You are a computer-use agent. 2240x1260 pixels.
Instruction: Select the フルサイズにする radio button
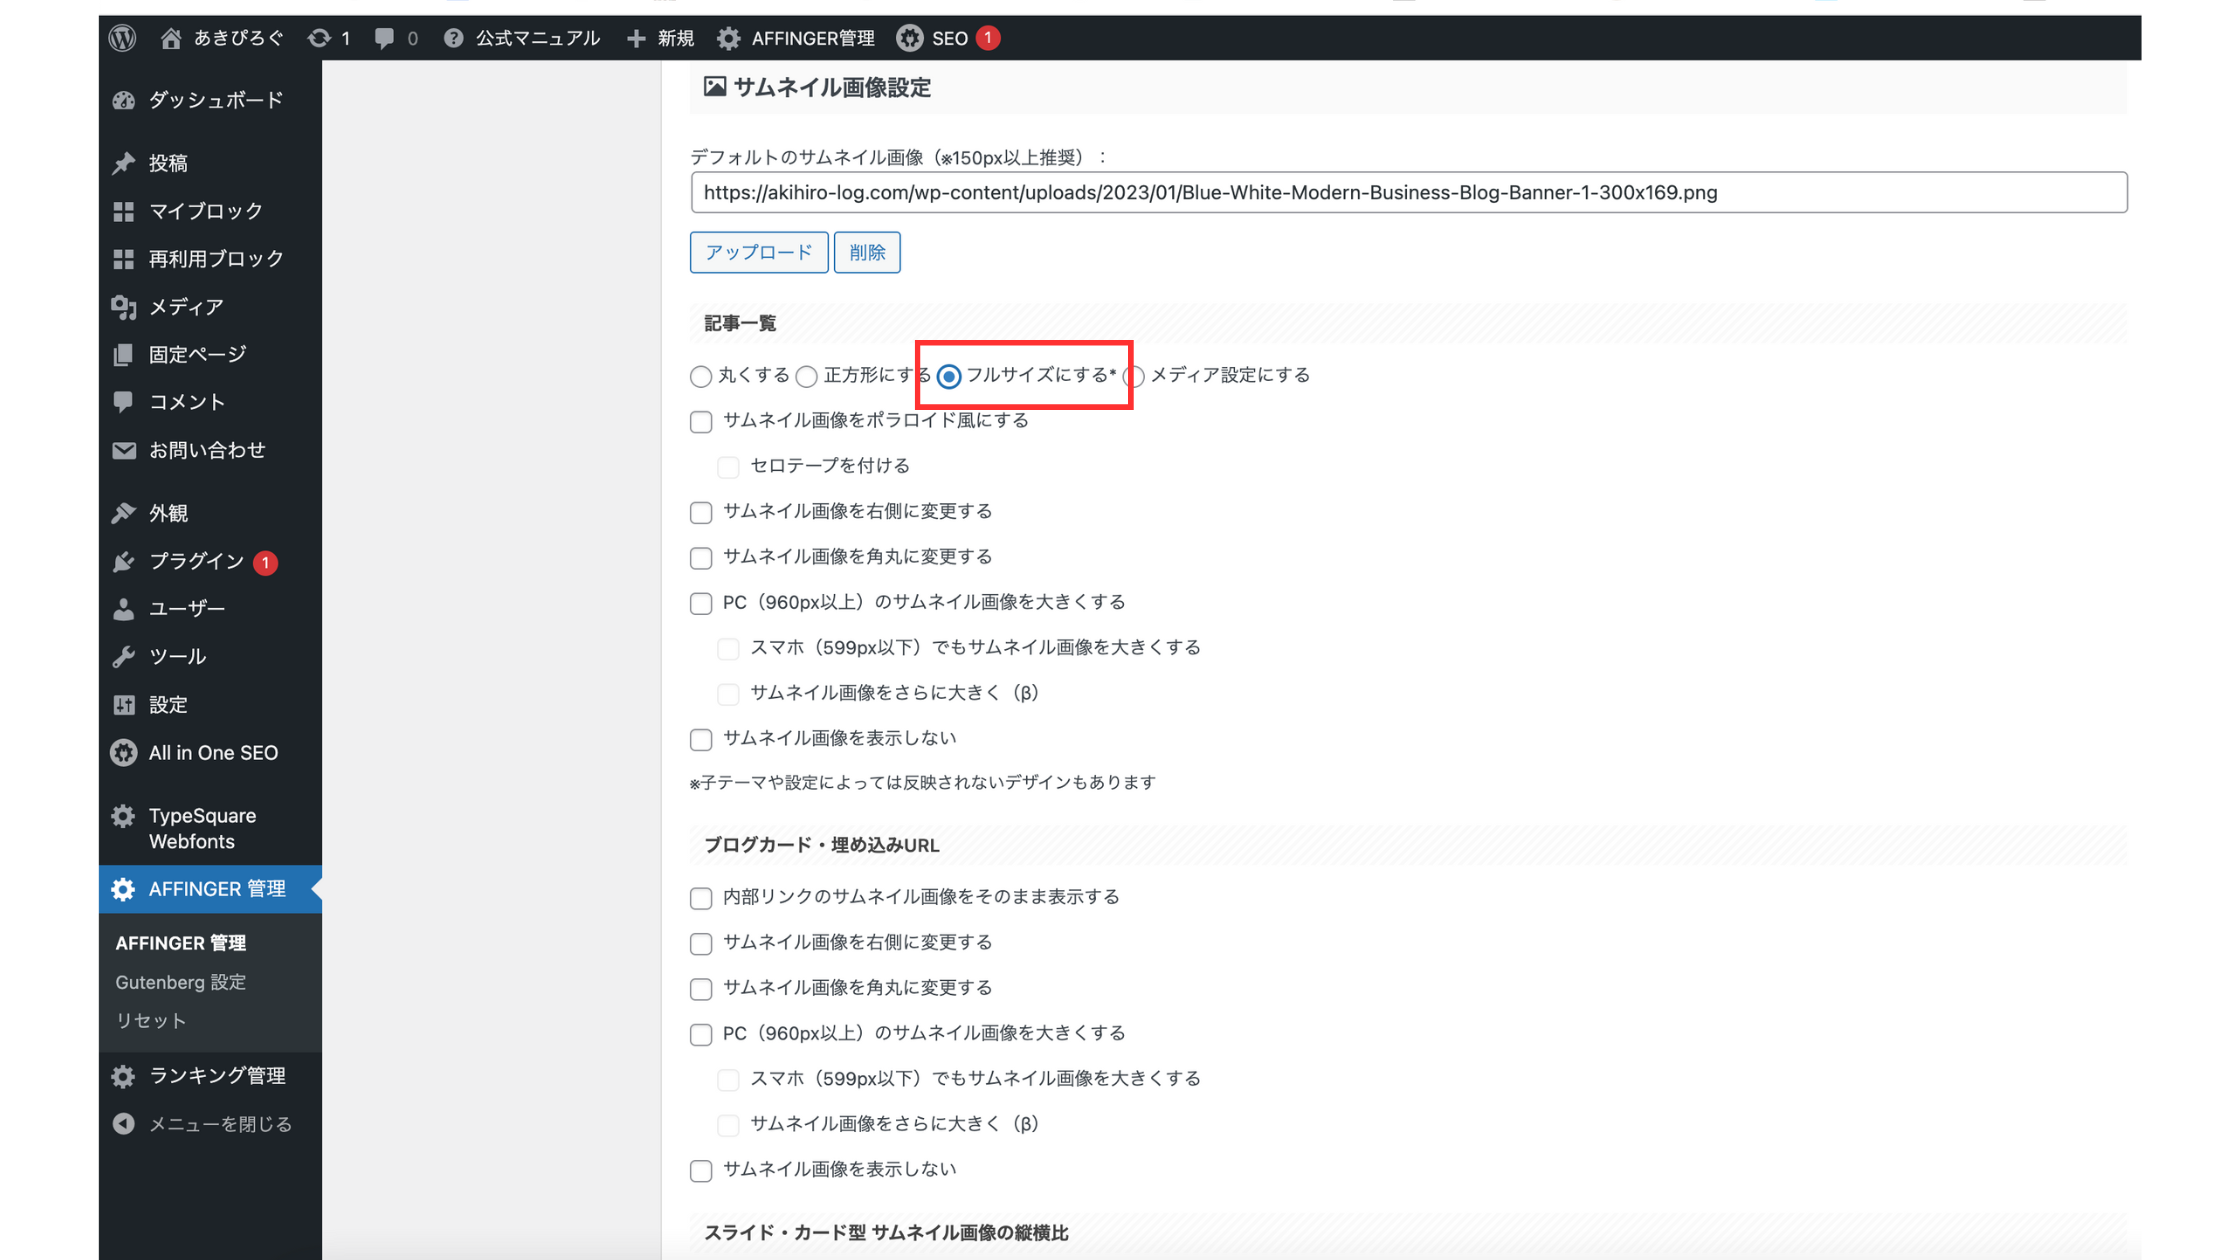(x=949, y=376)
